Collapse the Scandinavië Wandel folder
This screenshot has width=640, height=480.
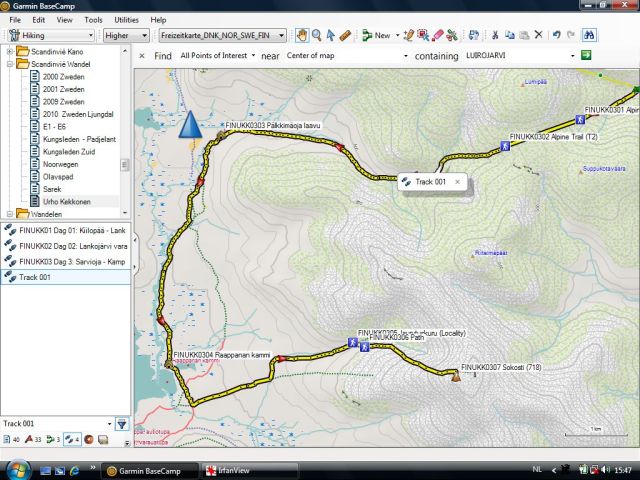click(x=10, y=64)
